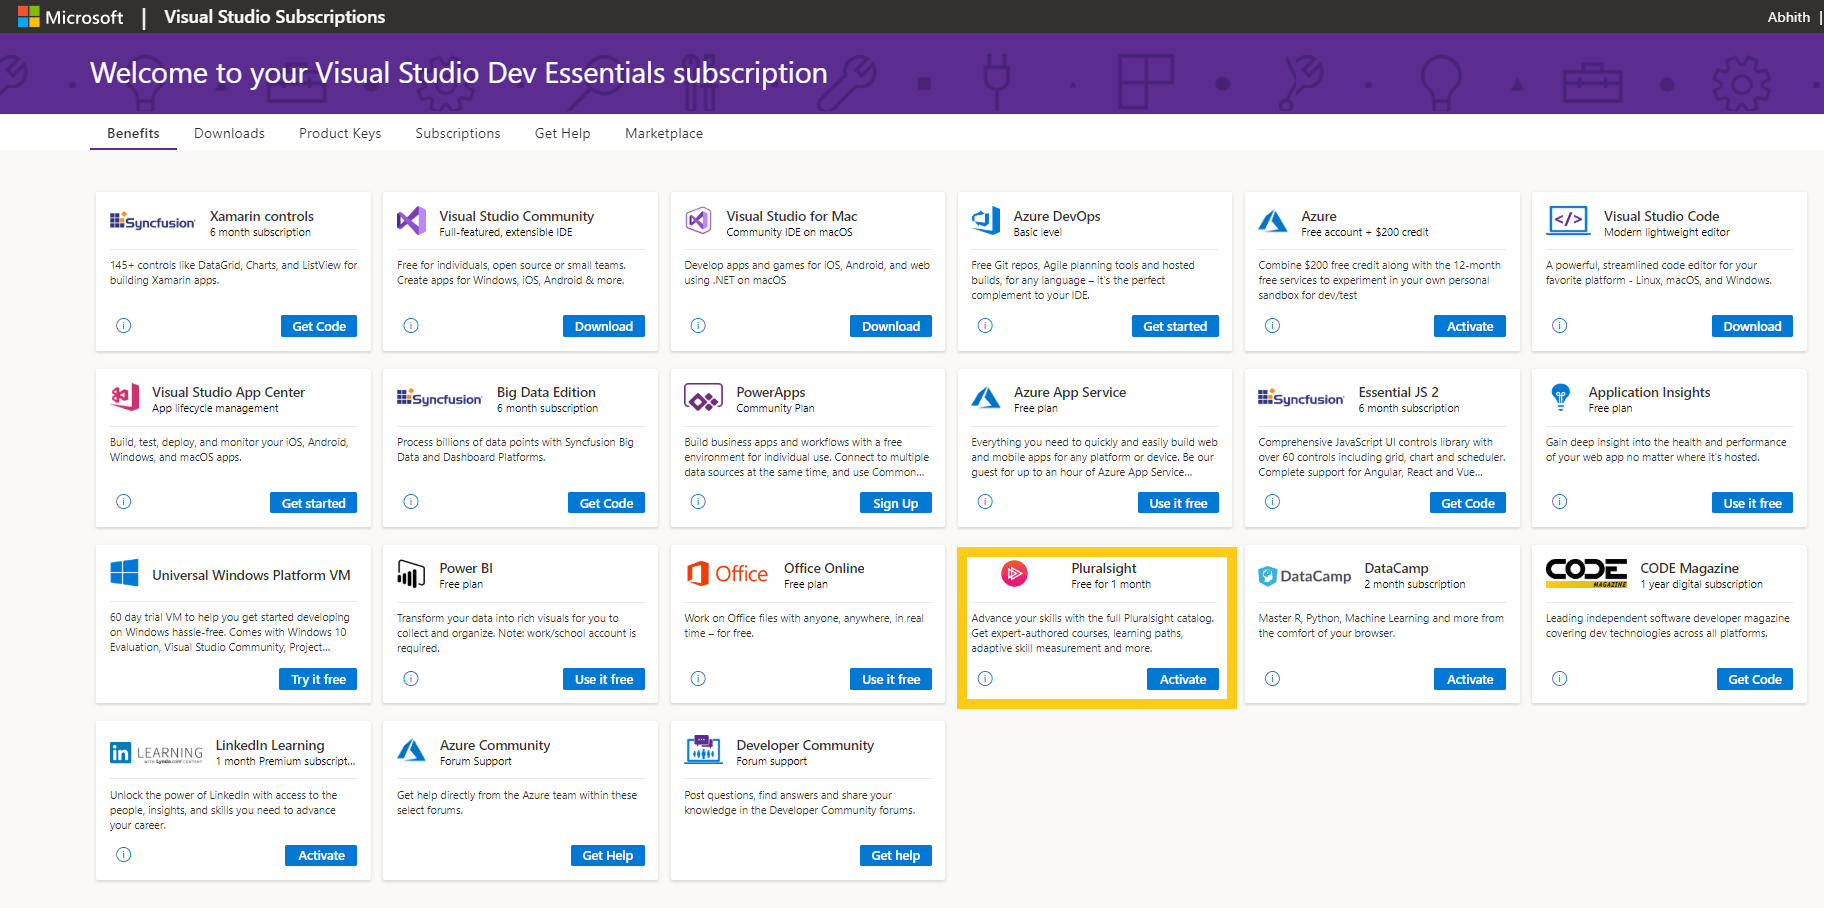Click the LinkedIn Learning icon
1824x908 pixels.
pos(122,751)
